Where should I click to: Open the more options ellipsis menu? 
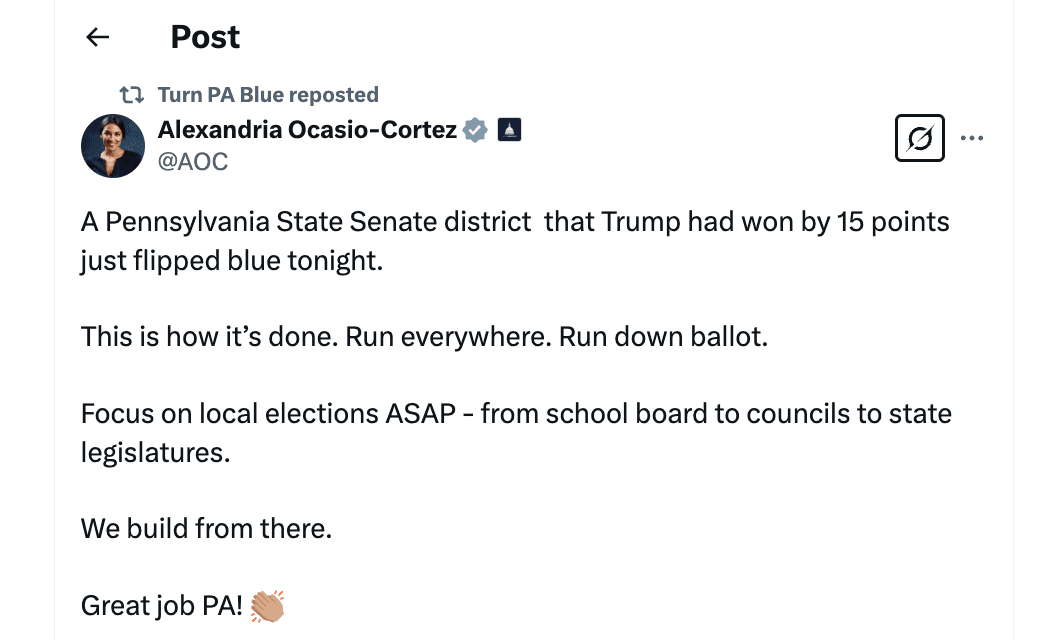pos(972,138)
